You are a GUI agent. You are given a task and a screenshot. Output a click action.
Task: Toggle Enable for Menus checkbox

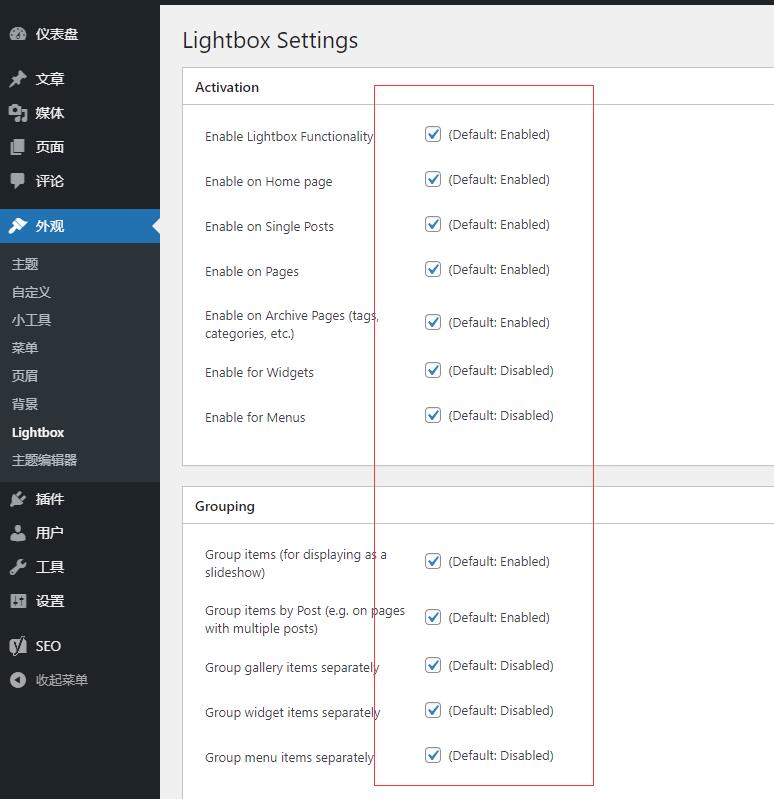(433, 415)
